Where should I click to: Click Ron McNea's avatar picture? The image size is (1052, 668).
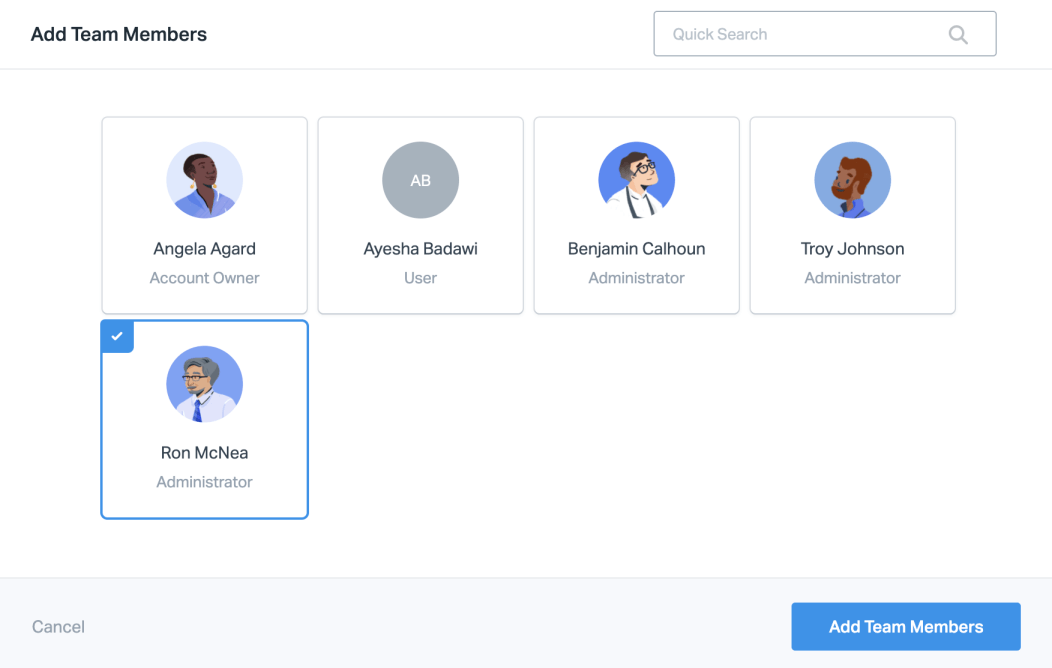pyautogui.click(x=205, y=384)
